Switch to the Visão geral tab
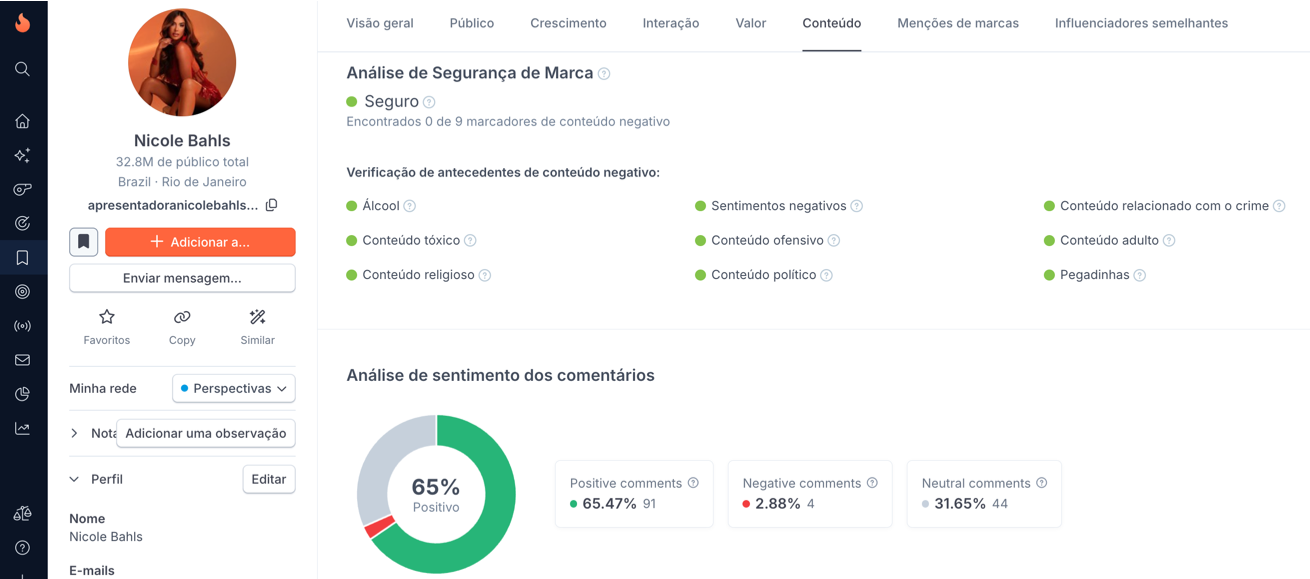Screen dimensions: 1310x579 coord(380,23)
